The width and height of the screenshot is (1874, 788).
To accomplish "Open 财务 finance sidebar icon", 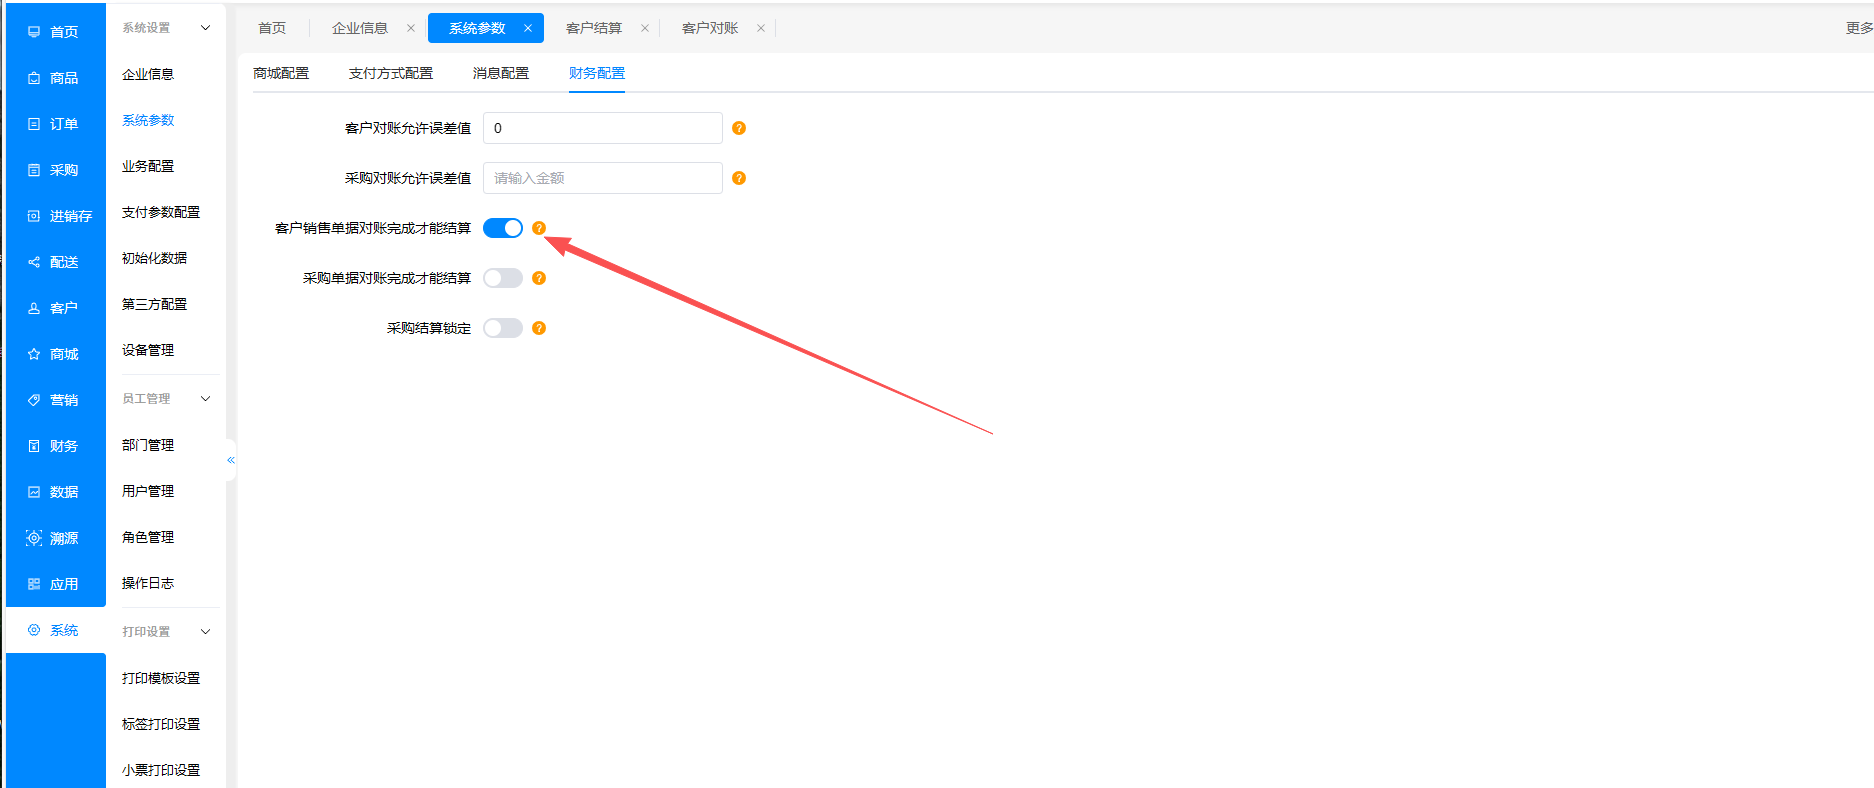I will [34, 446].
